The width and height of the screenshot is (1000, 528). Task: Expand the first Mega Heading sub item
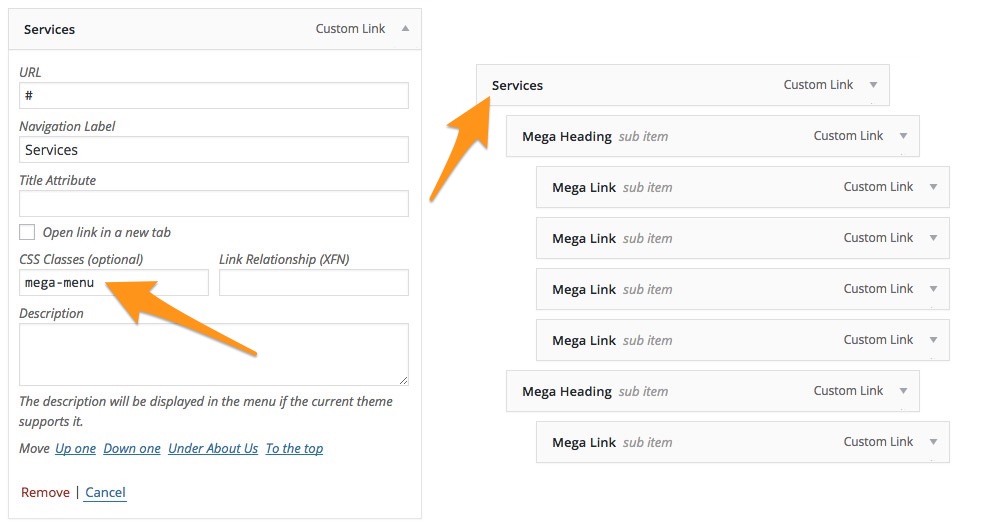(x=903, y=136)
